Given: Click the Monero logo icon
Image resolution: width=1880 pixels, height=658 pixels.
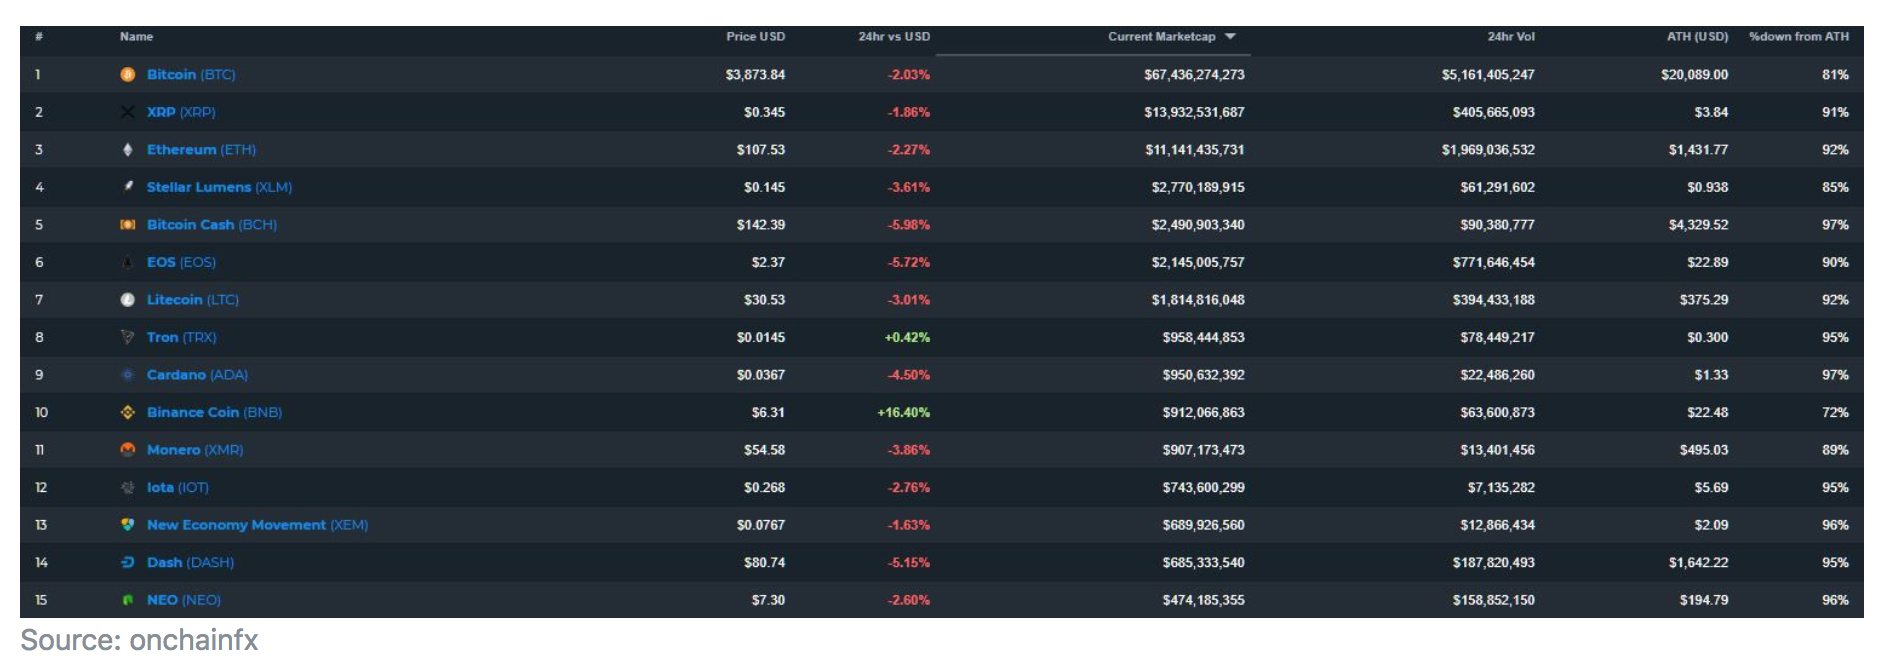Looking at the screenshot, I should tap(128, 450).
